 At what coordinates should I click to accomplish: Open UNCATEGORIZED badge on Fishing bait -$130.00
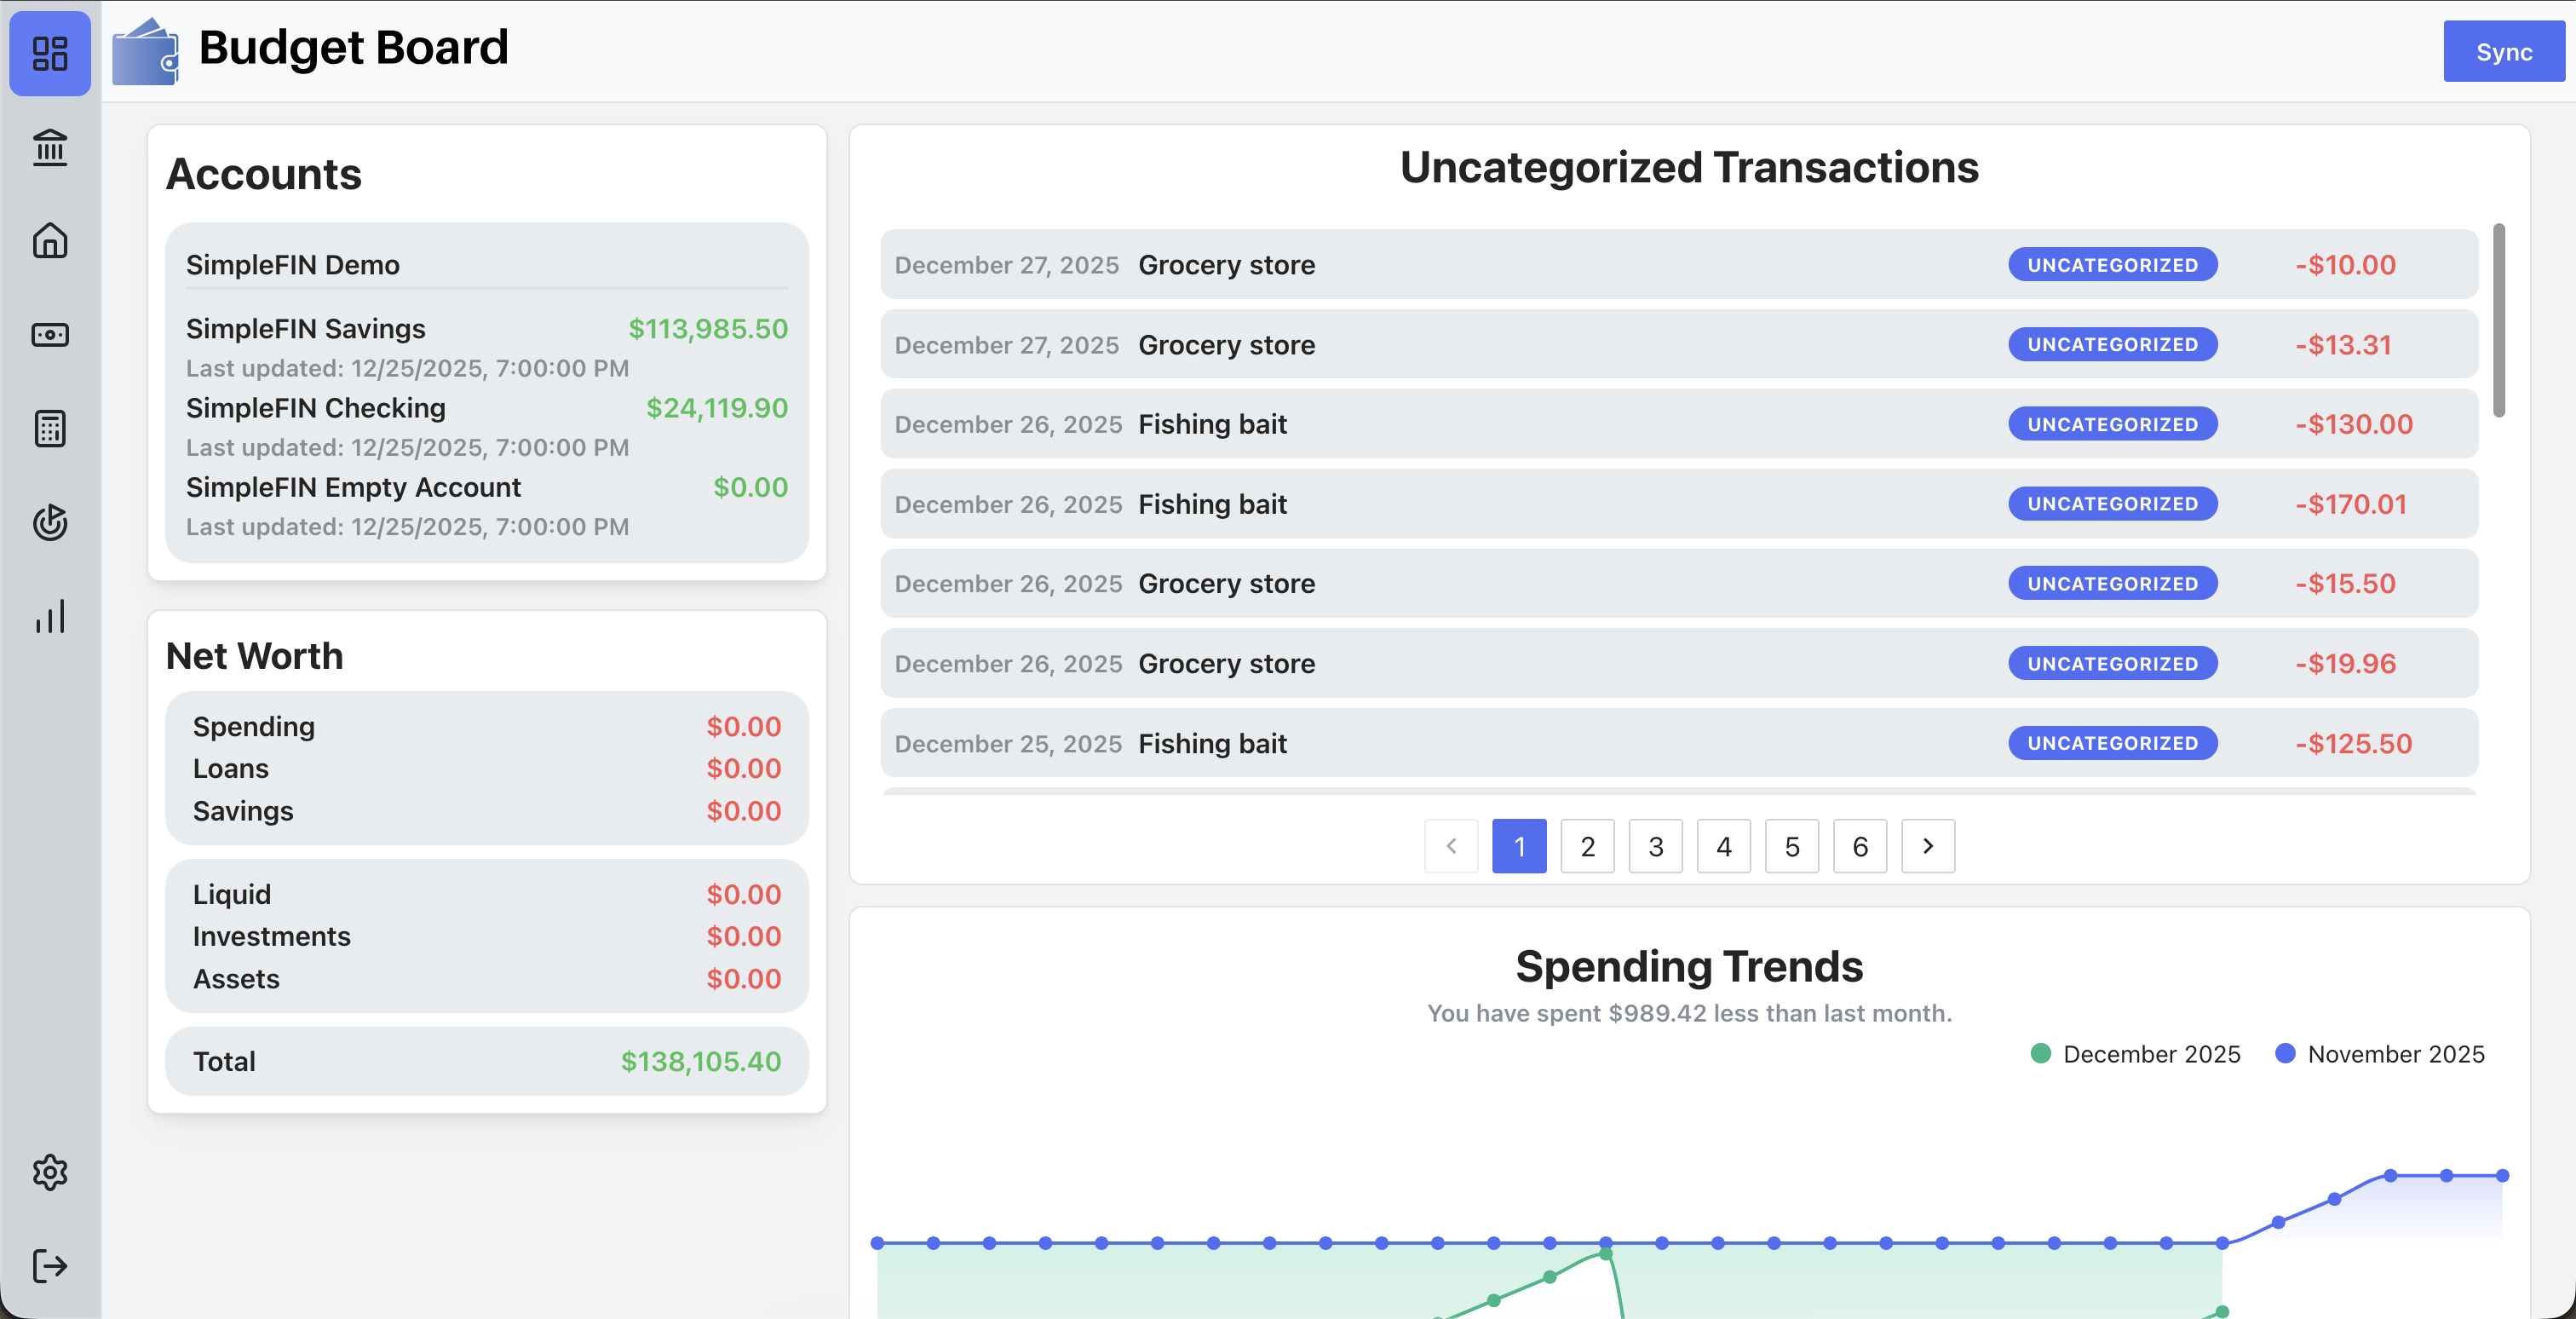2112,424
